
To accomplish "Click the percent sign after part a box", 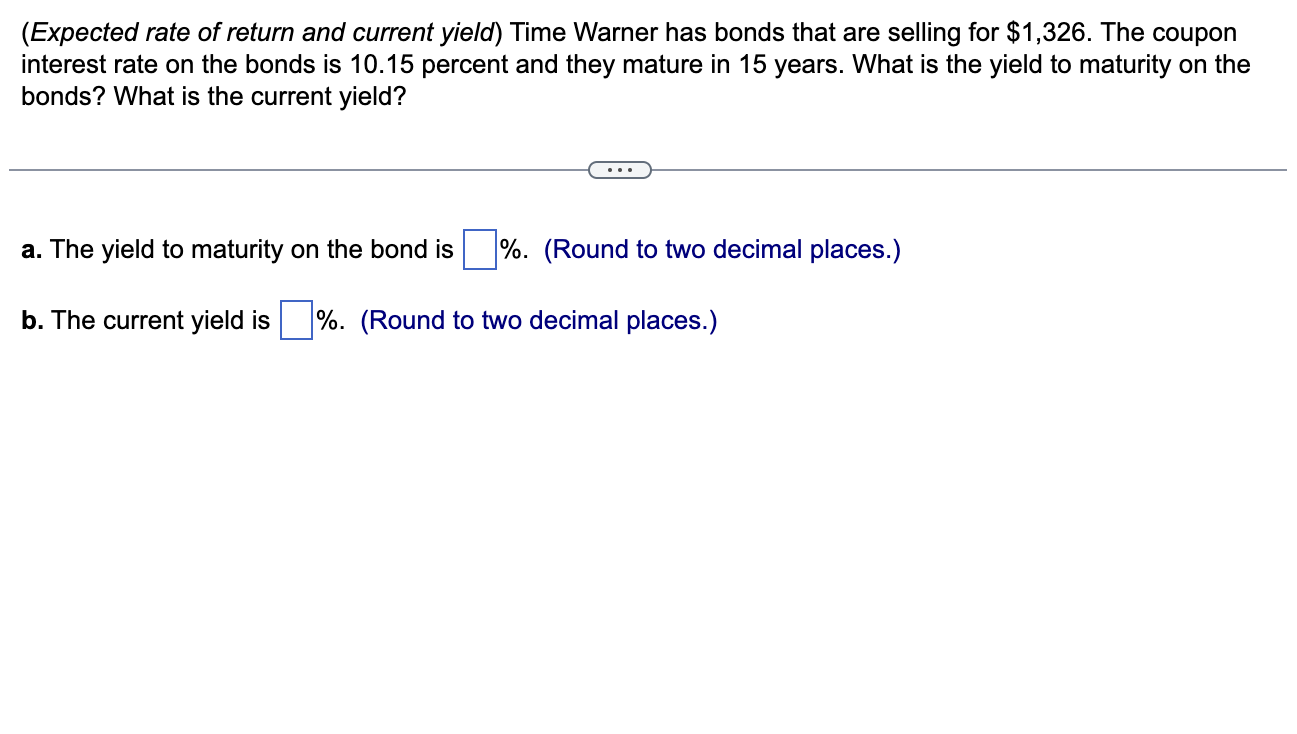I will tap(509, 249).
